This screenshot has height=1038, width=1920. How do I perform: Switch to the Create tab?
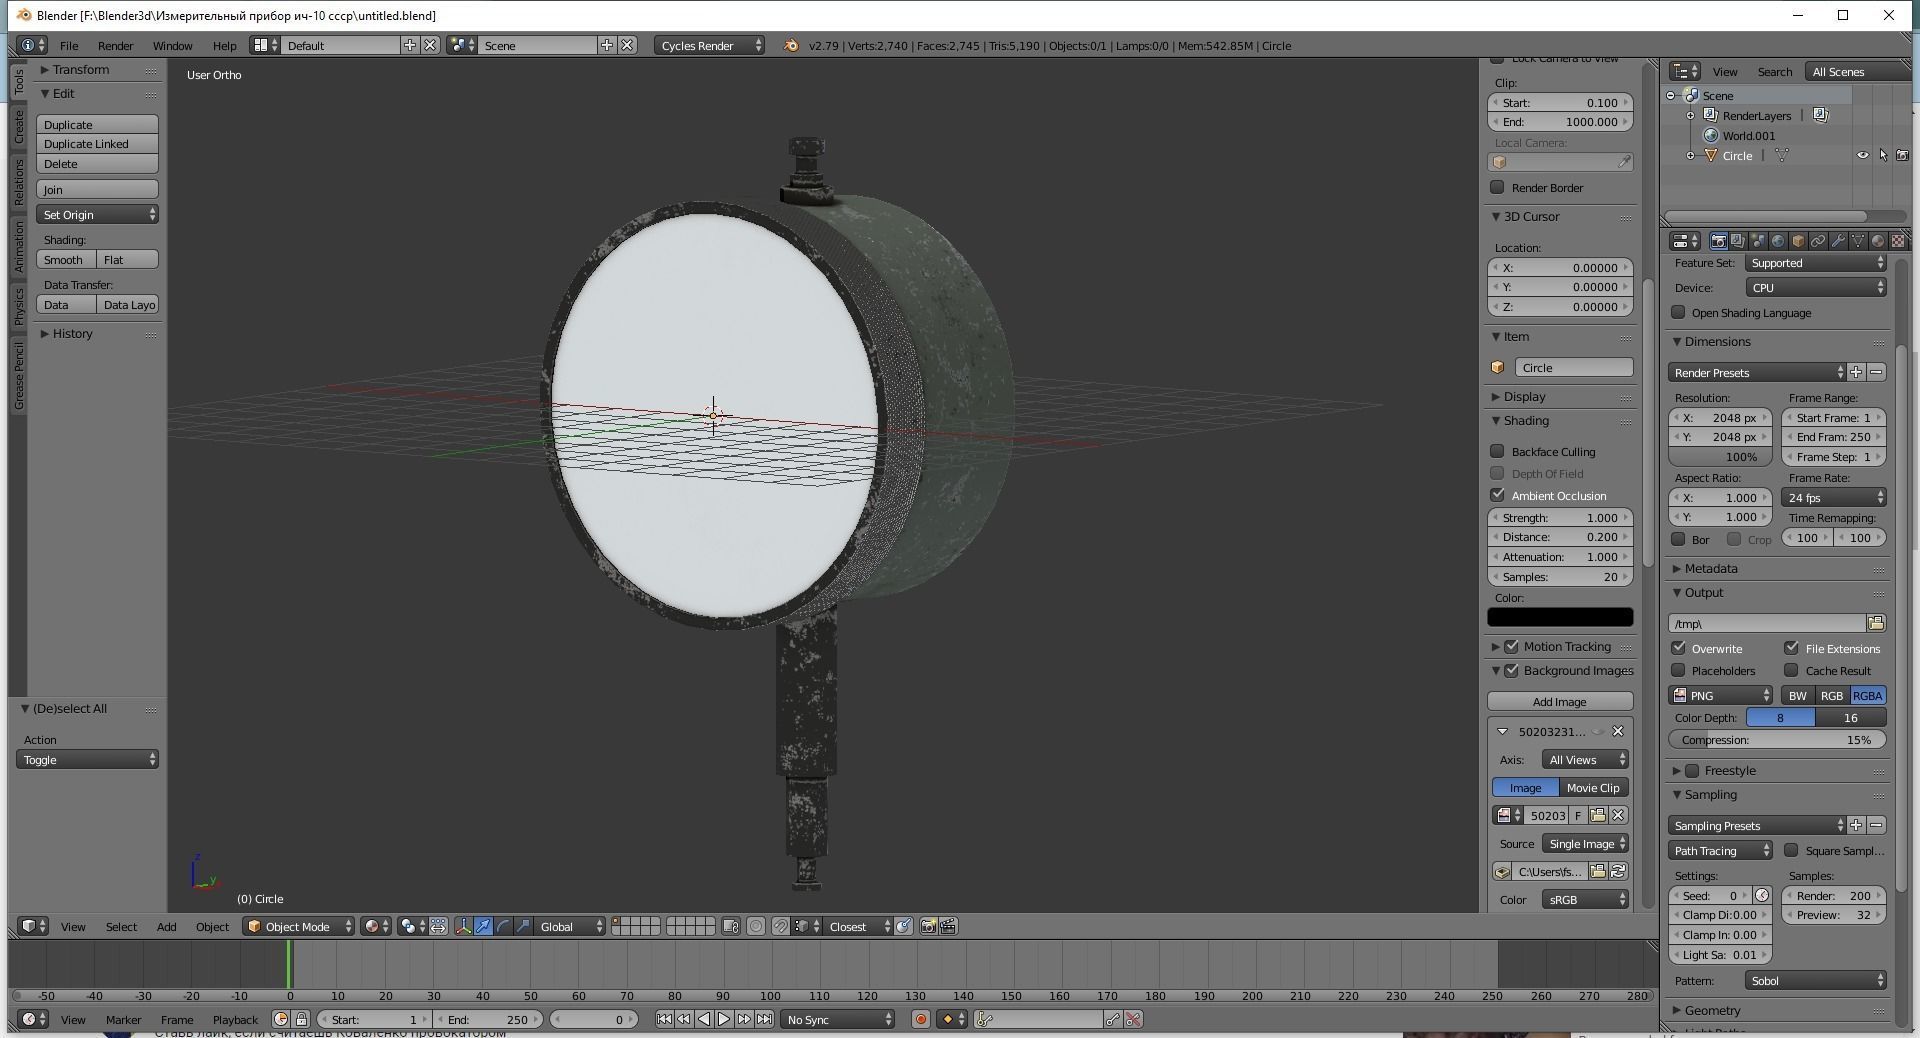pos(18,127)
